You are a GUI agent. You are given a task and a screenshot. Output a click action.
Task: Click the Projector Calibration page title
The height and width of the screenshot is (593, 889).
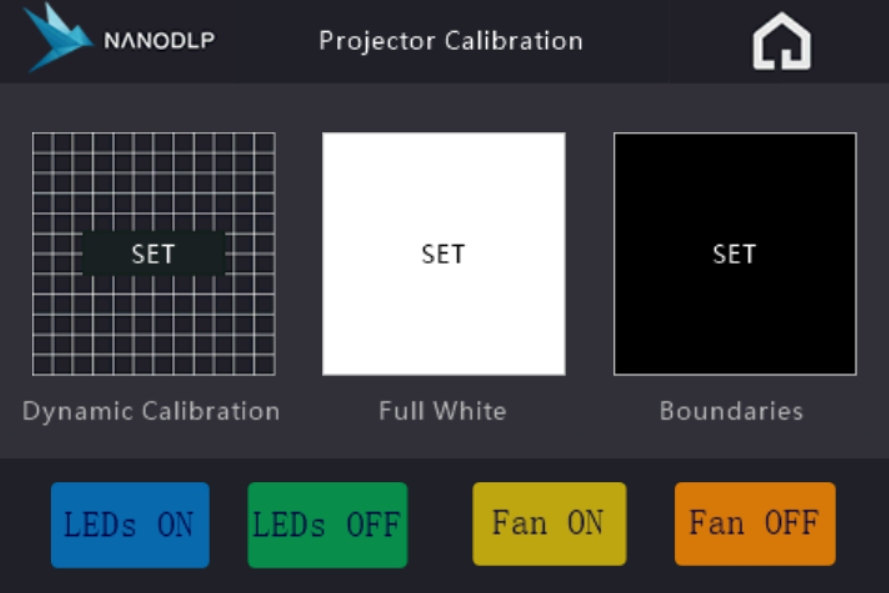point(450,41)
